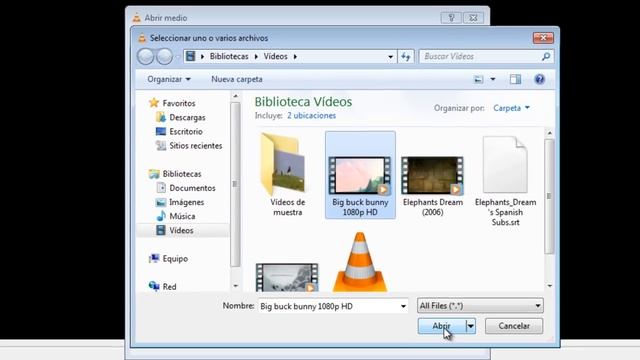640x360 pixels.
Task: Select the grayscale video thumbnail in bottom row
Action: pos(287,278)
